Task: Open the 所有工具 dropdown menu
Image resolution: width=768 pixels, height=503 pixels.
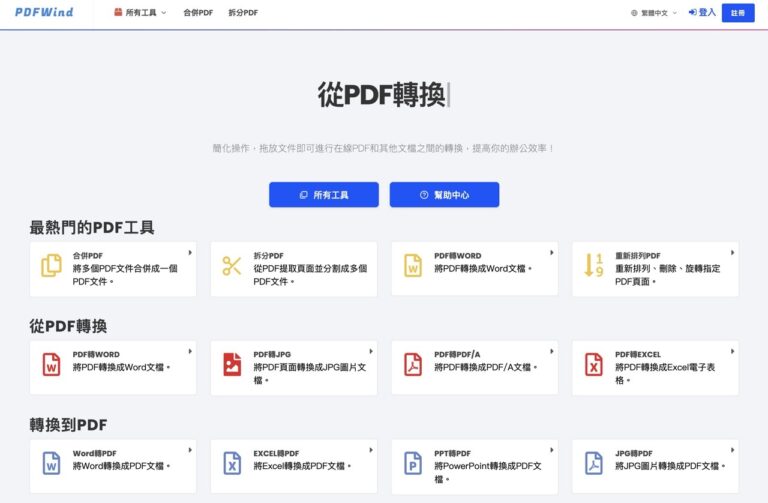Action: (140, 13)
